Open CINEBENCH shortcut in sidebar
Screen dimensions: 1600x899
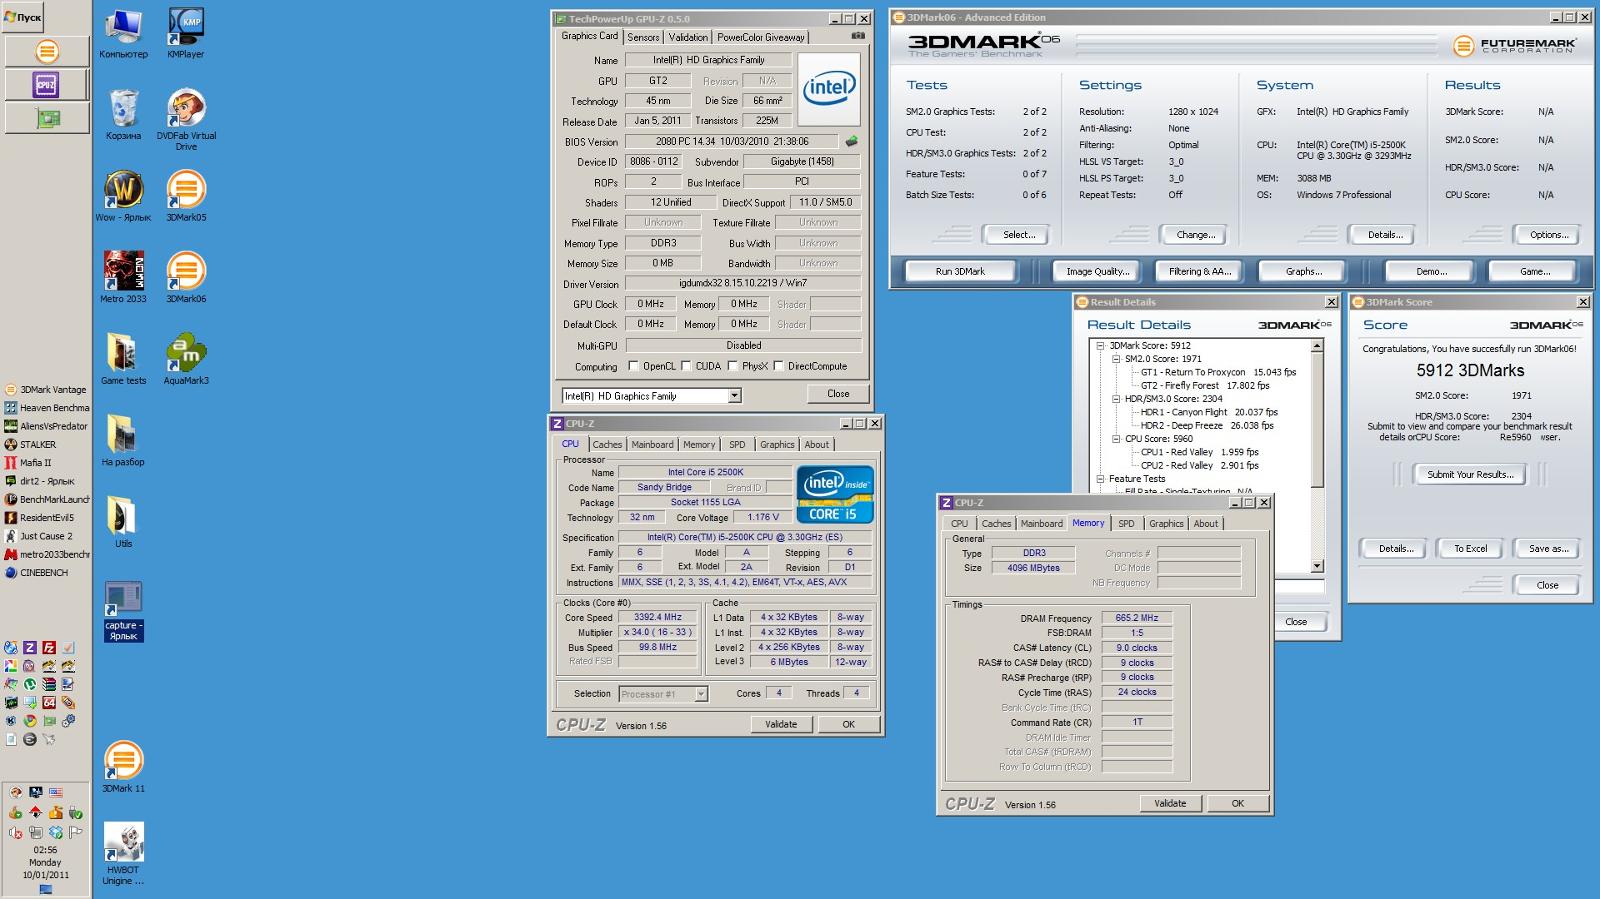point(36,573)
